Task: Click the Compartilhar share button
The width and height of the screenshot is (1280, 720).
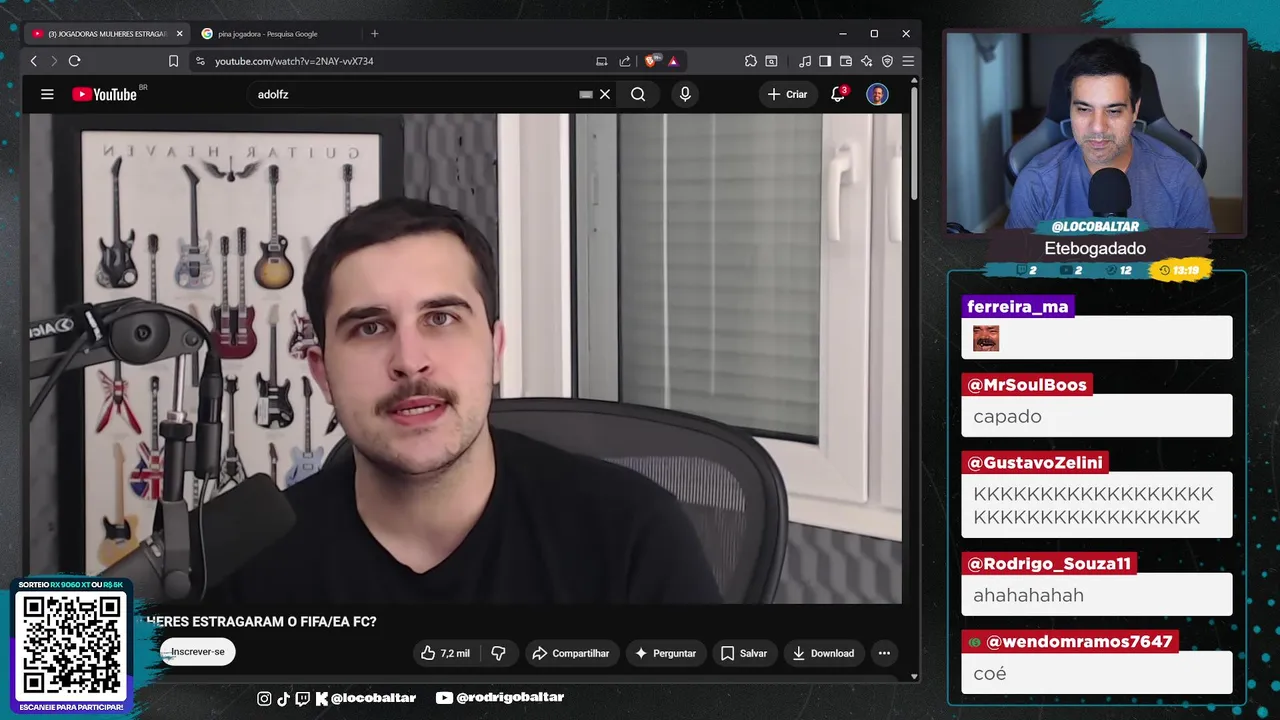Action: (572, 653)
